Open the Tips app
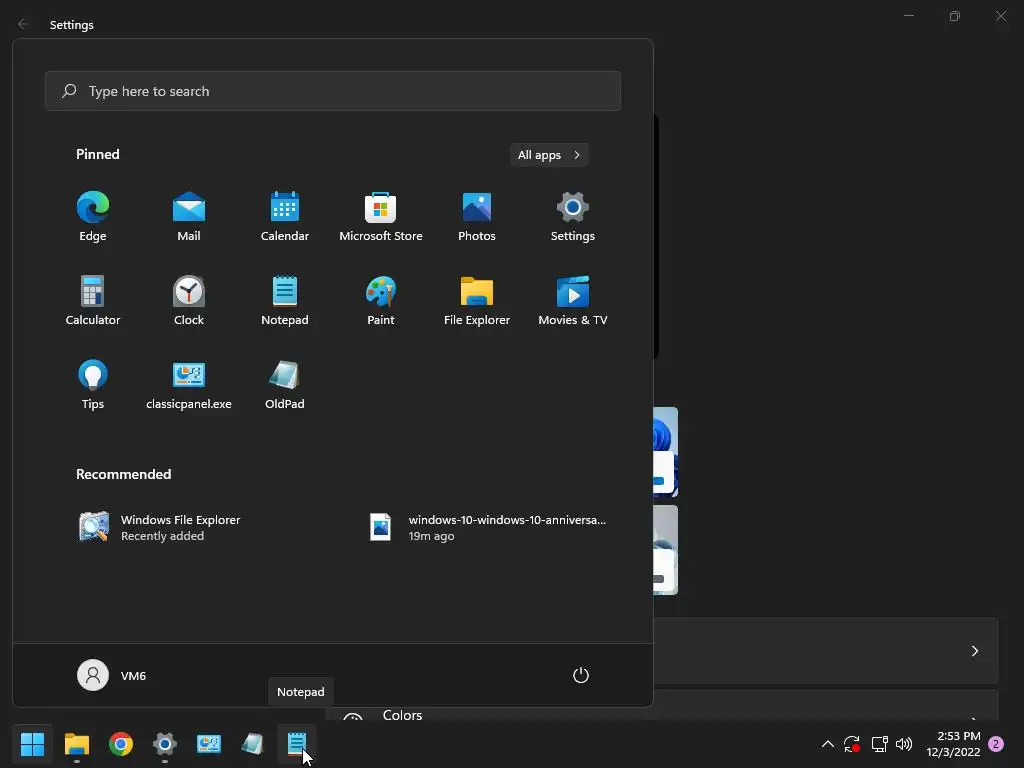The image size is (1024, 768). [93, 385]
